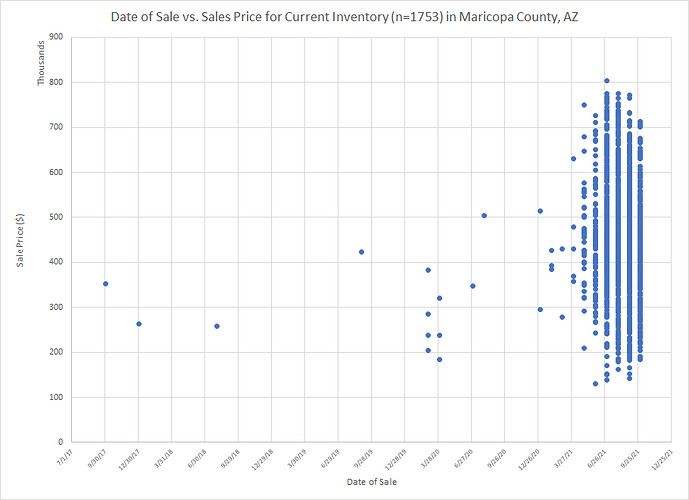Click the x-axis date label '6/29/19'

[x=330, y=458]
